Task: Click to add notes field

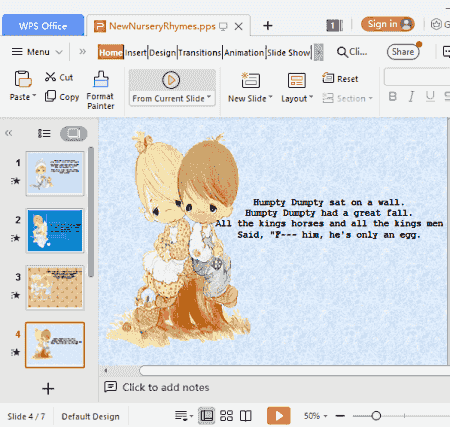Action: 166,387
